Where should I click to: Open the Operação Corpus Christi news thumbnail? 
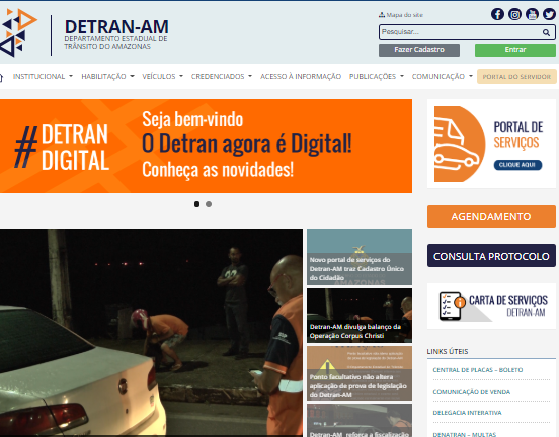pos(359,315)
